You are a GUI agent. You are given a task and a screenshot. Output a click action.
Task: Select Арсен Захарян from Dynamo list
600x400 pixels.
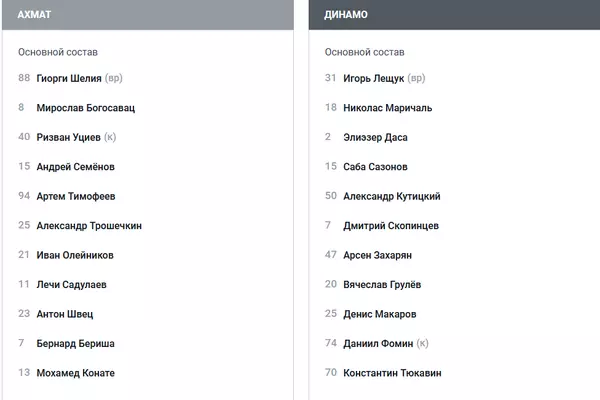(377, 255)
